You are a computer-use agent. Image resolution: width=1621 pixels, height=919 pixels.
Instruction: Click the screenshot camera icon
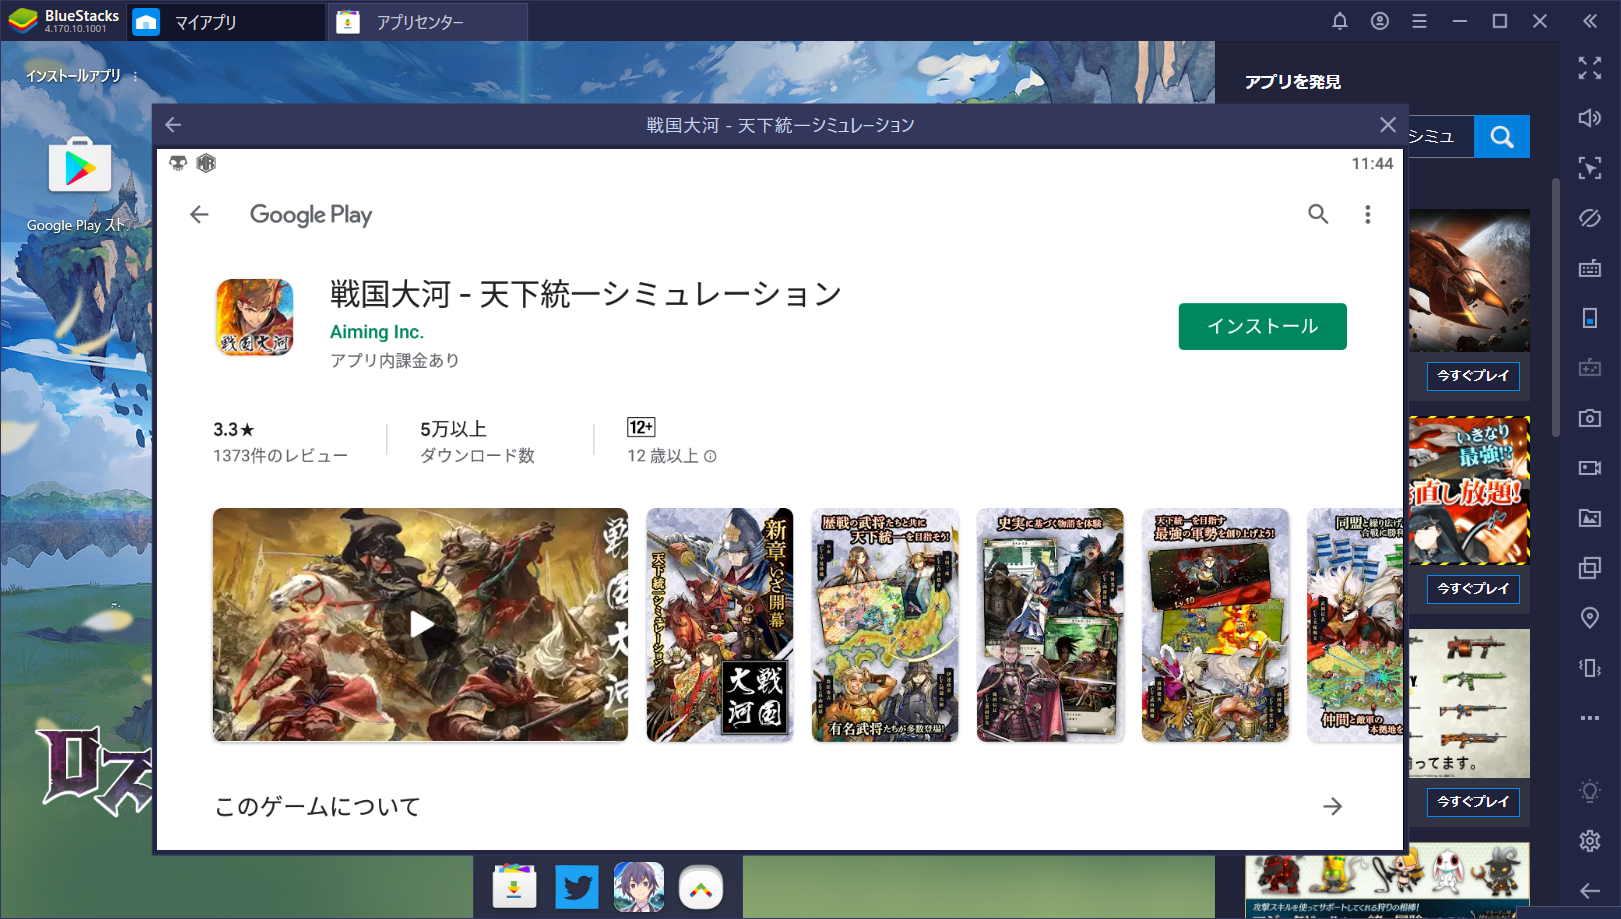pyautogui.click(x=1590, y=418)
